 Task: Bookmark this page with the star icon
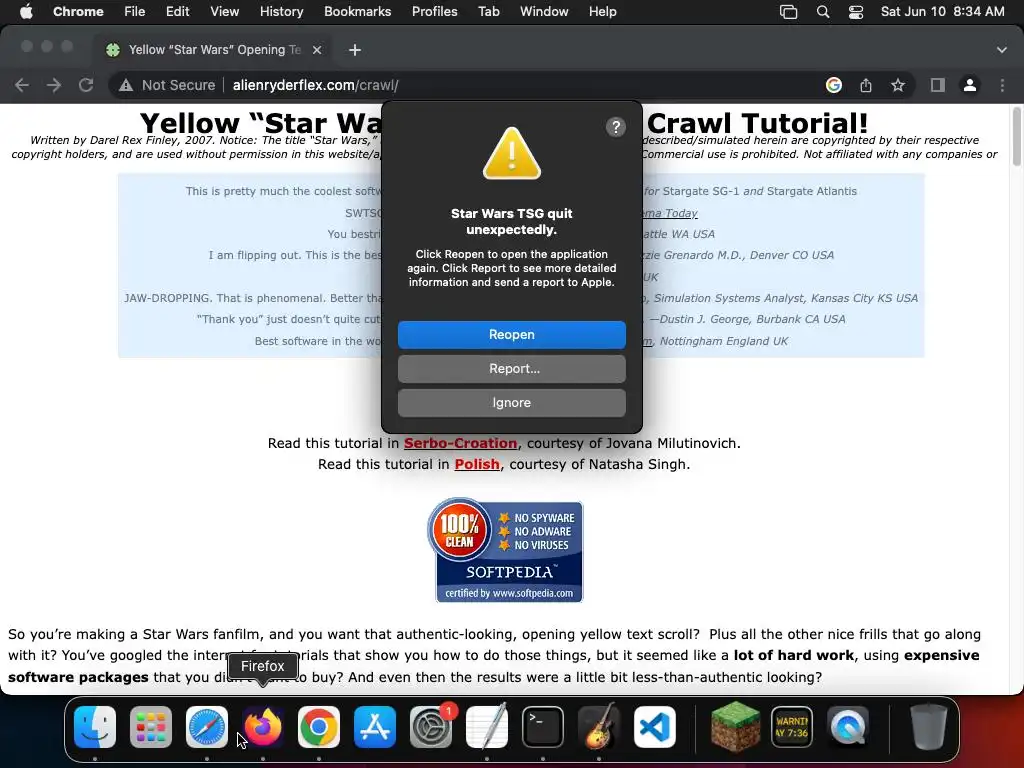tap(898, 85)
